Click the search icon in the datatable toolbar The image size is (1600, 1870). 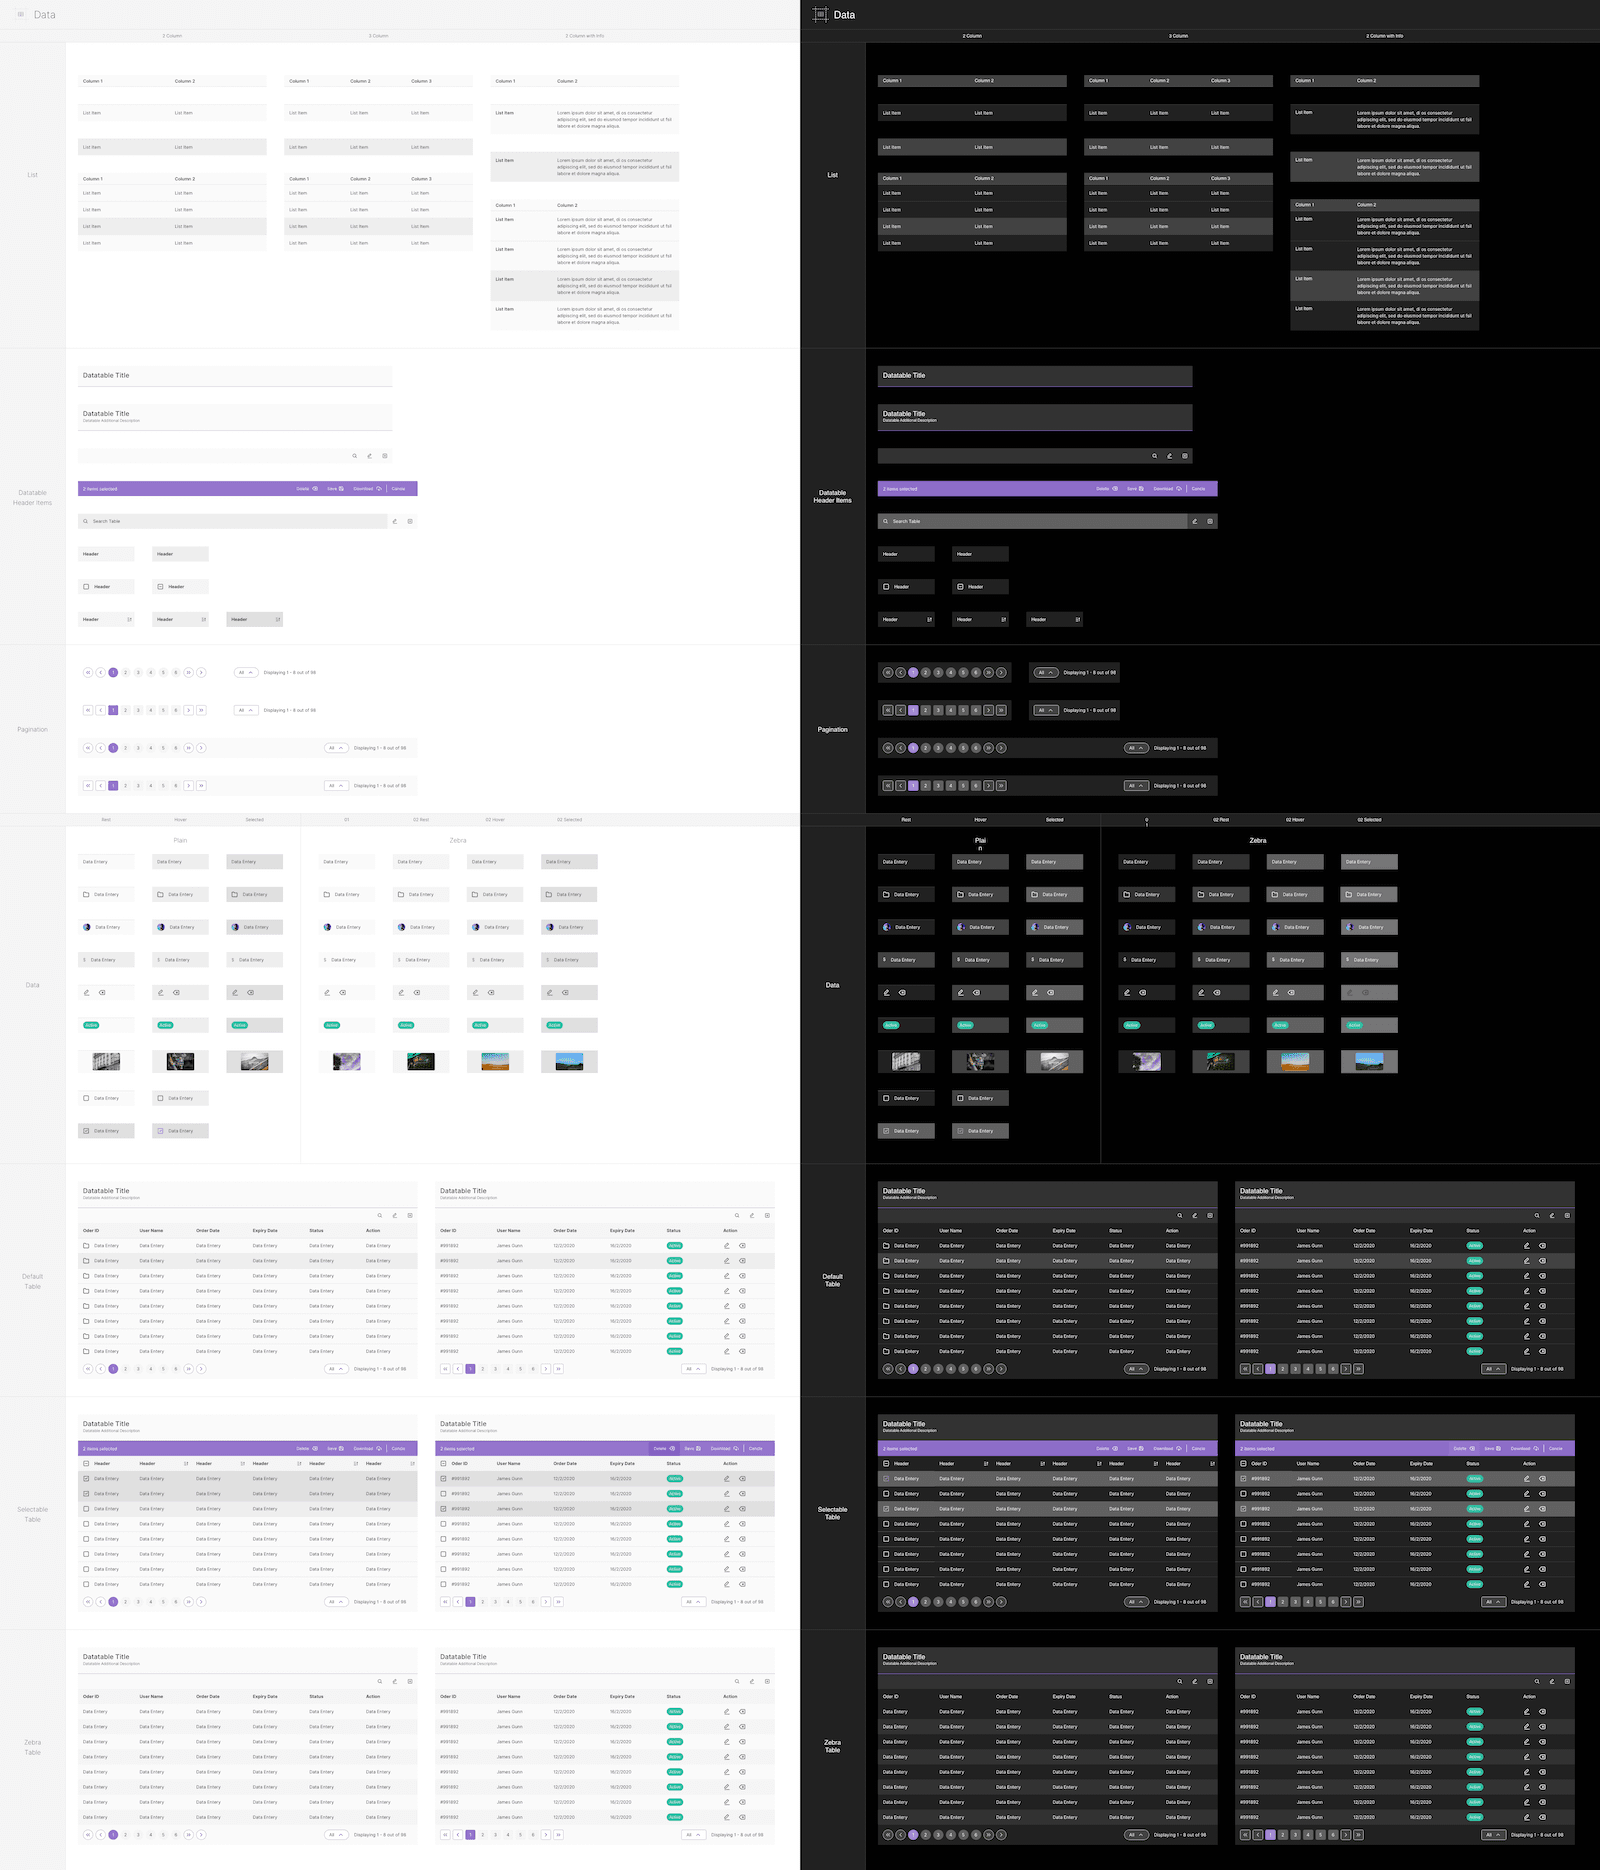(x=355, y=455)
